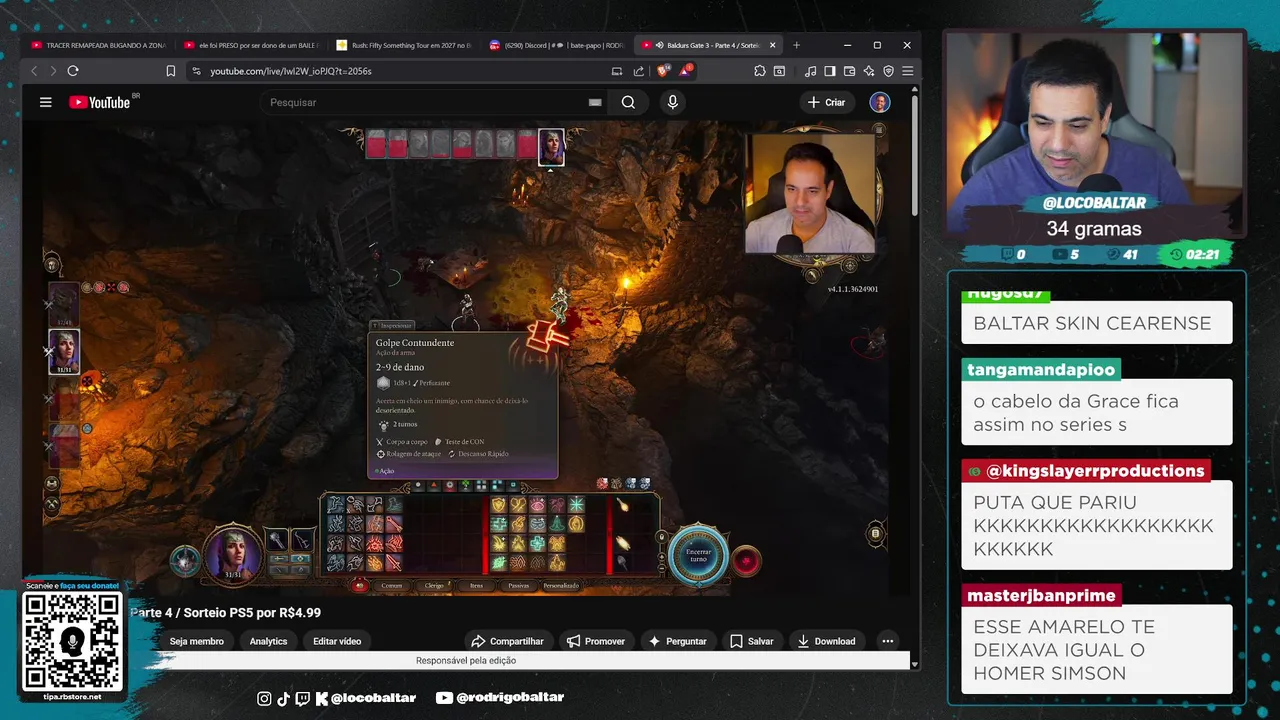Open a new browser tab with plus

(797, 45)
